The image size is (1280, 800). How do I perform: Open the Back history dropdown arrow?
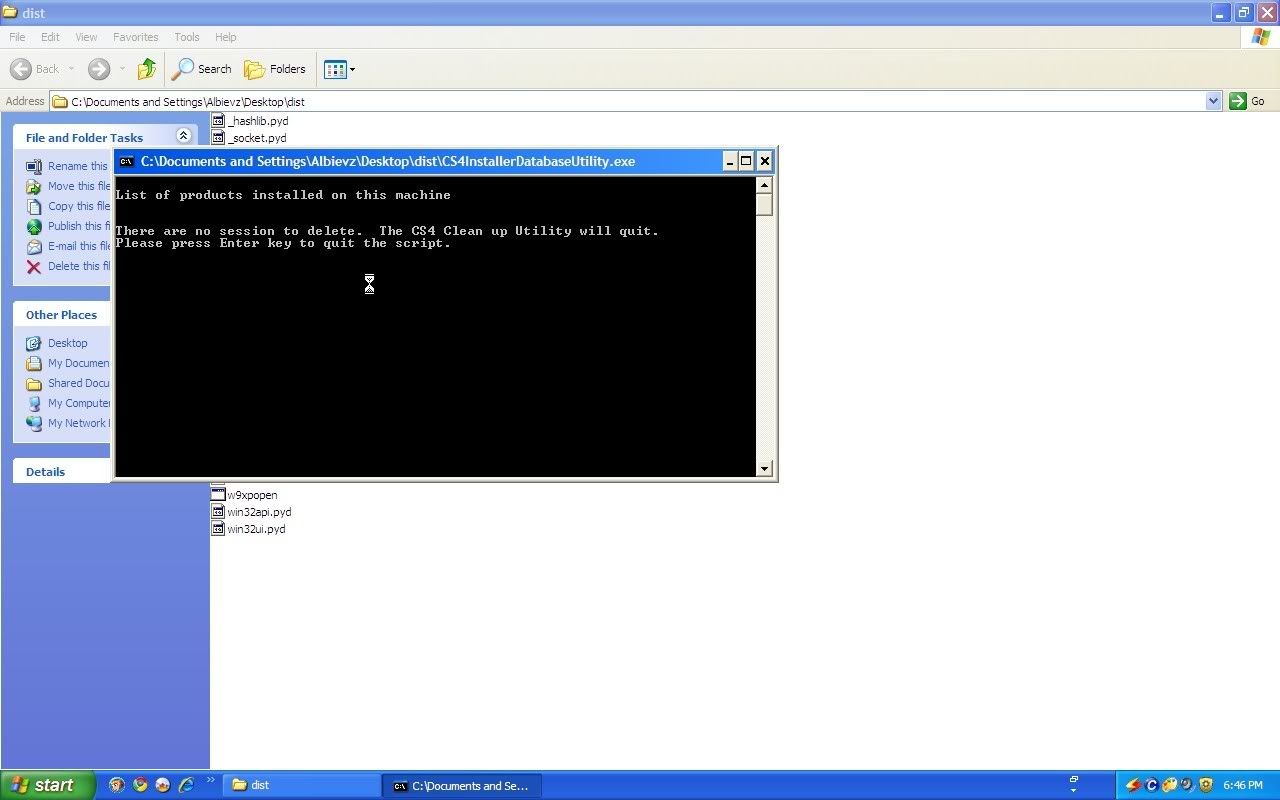[71, 69]
